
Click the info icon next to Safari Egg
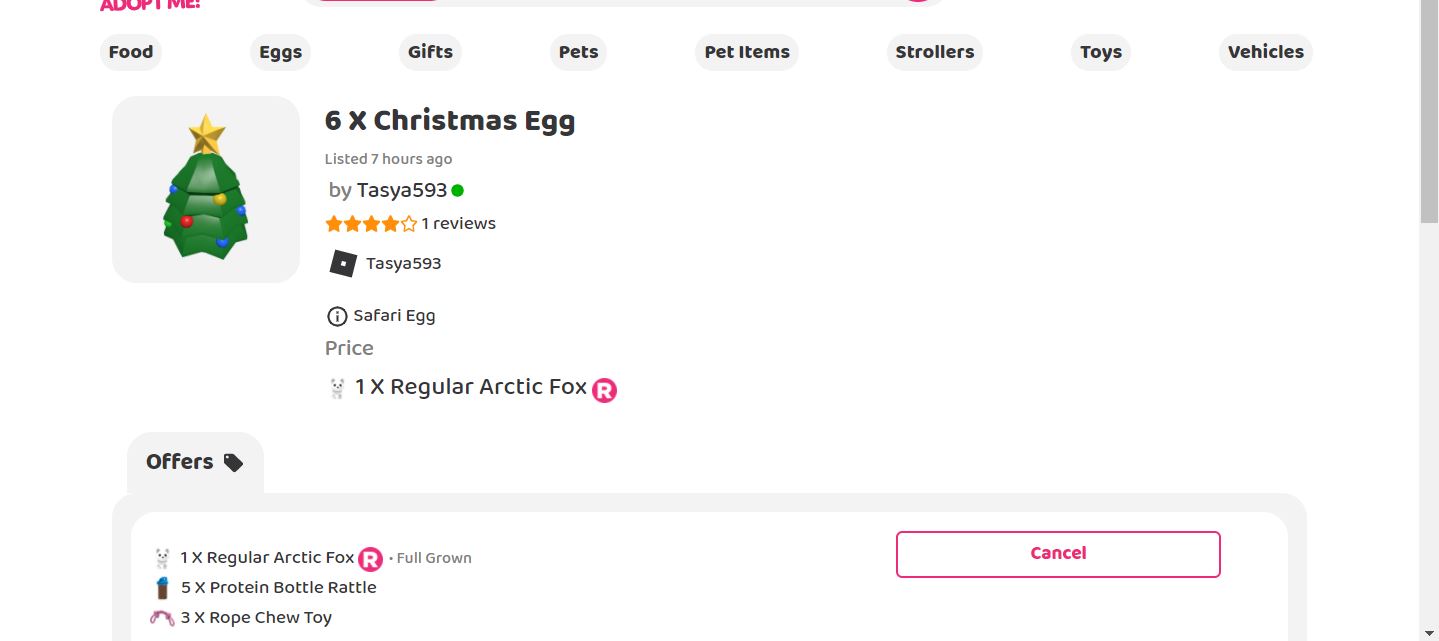[337, 316]
